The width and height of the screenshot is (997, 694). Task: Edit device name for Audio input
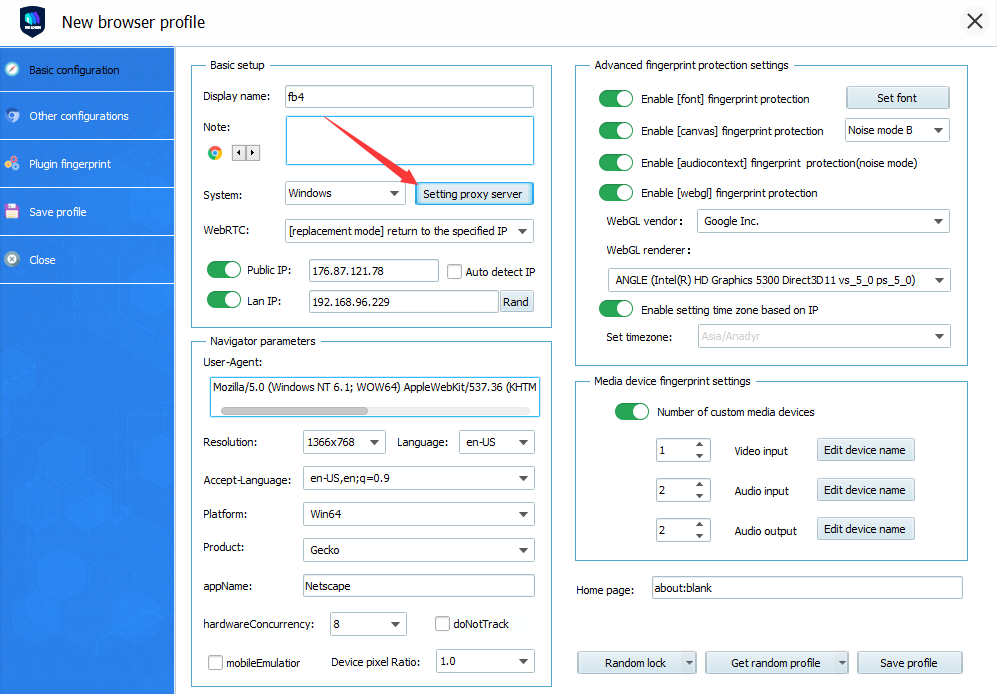pyautogui.click(x=865, y=490)
